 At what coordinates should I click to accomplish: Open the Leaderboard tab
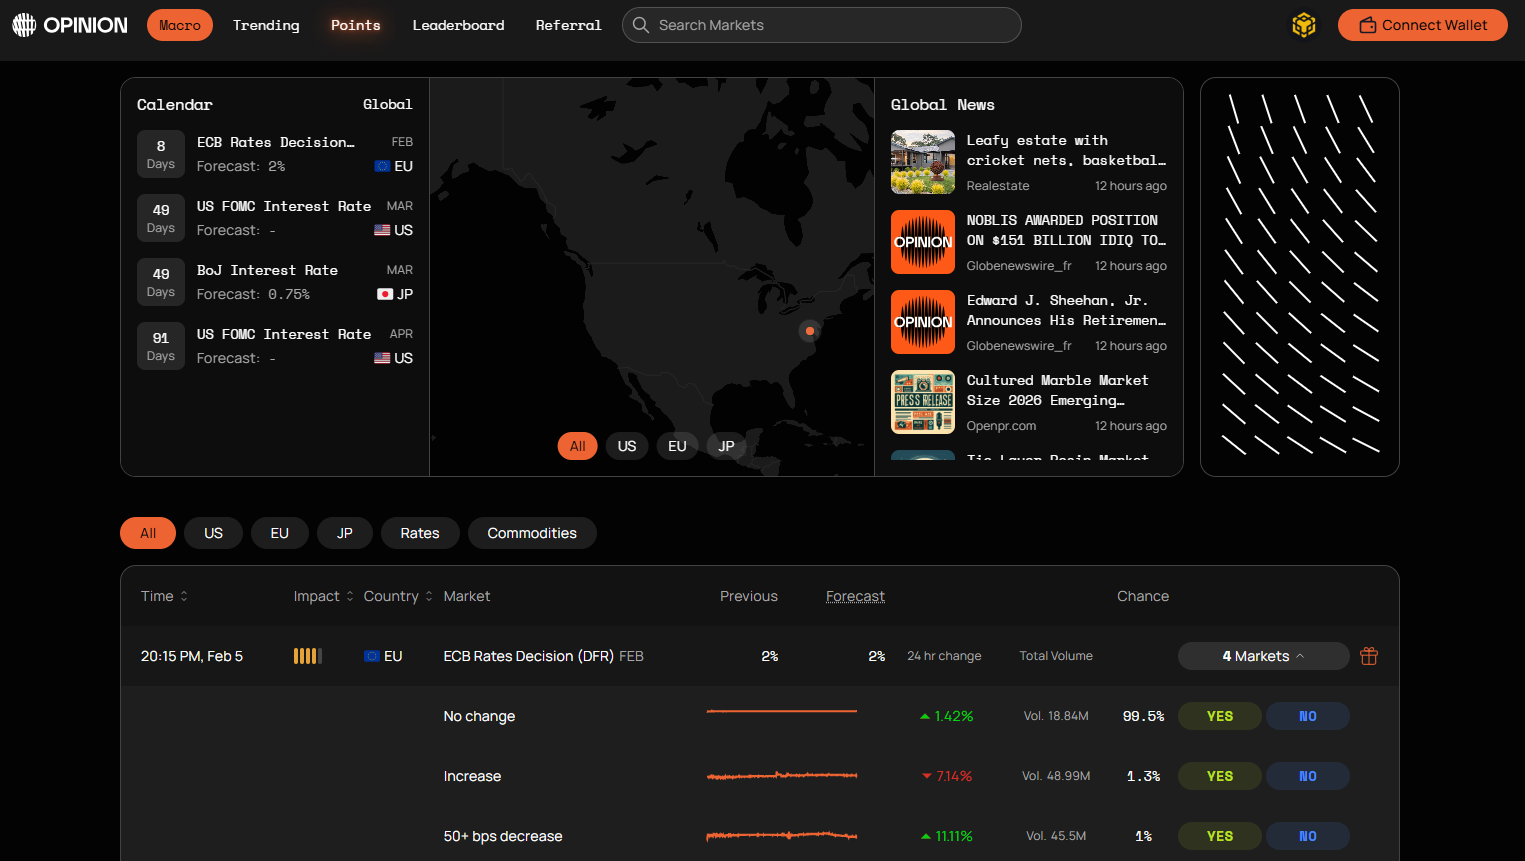458,25
